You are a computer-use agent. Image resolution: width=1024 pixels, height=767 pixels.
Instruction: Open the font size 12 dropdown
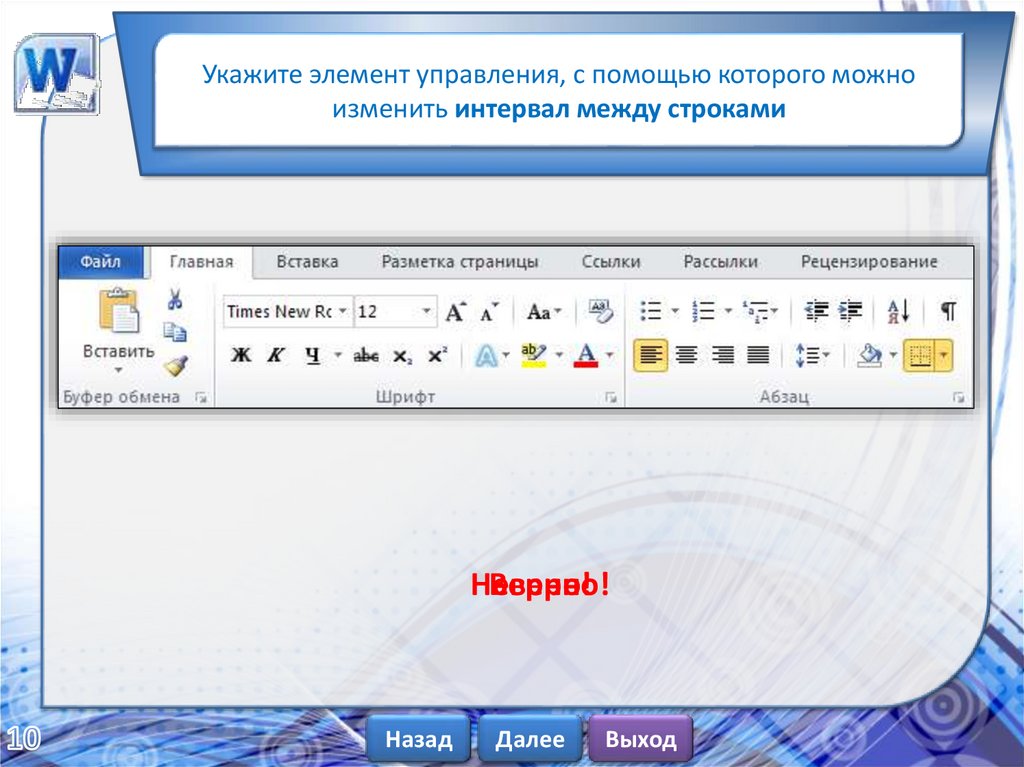coord(427,311)
